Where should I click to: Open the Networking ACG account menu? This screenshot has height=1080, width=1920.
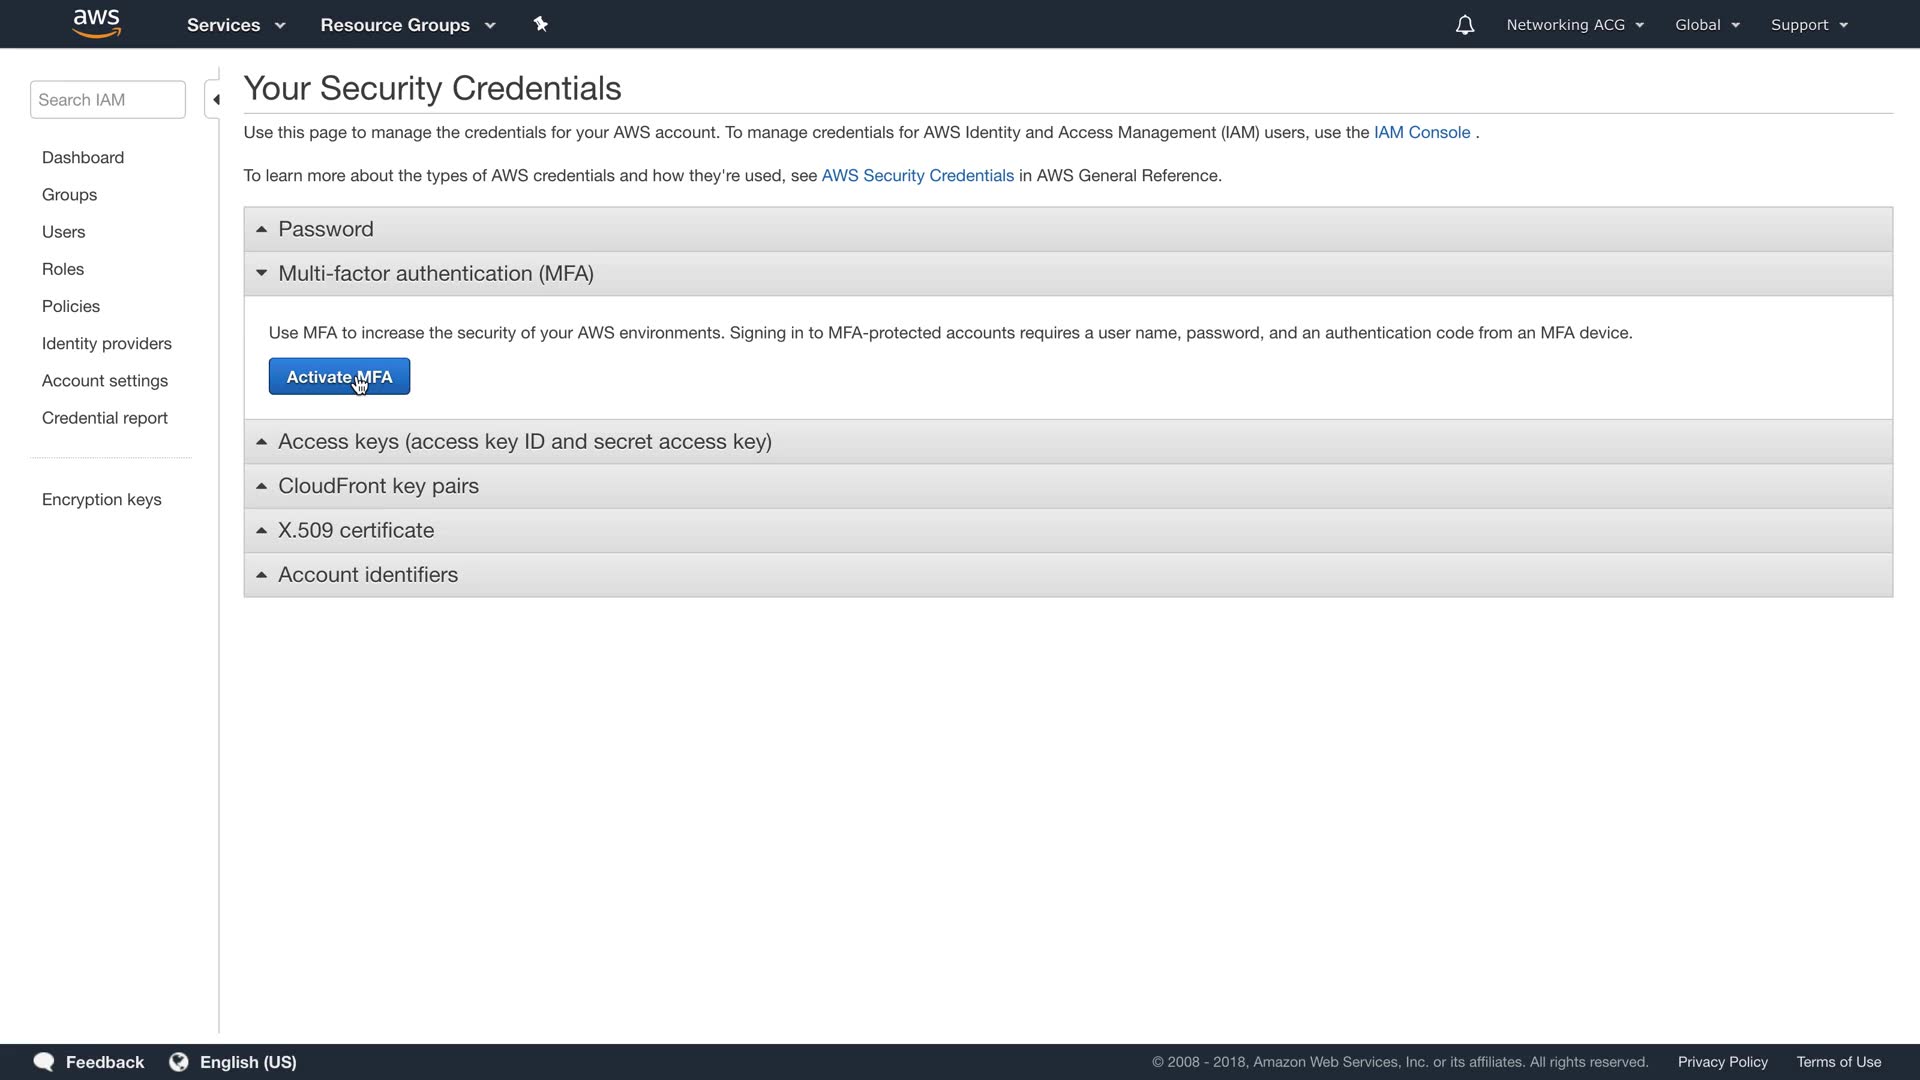point(1574,25)
